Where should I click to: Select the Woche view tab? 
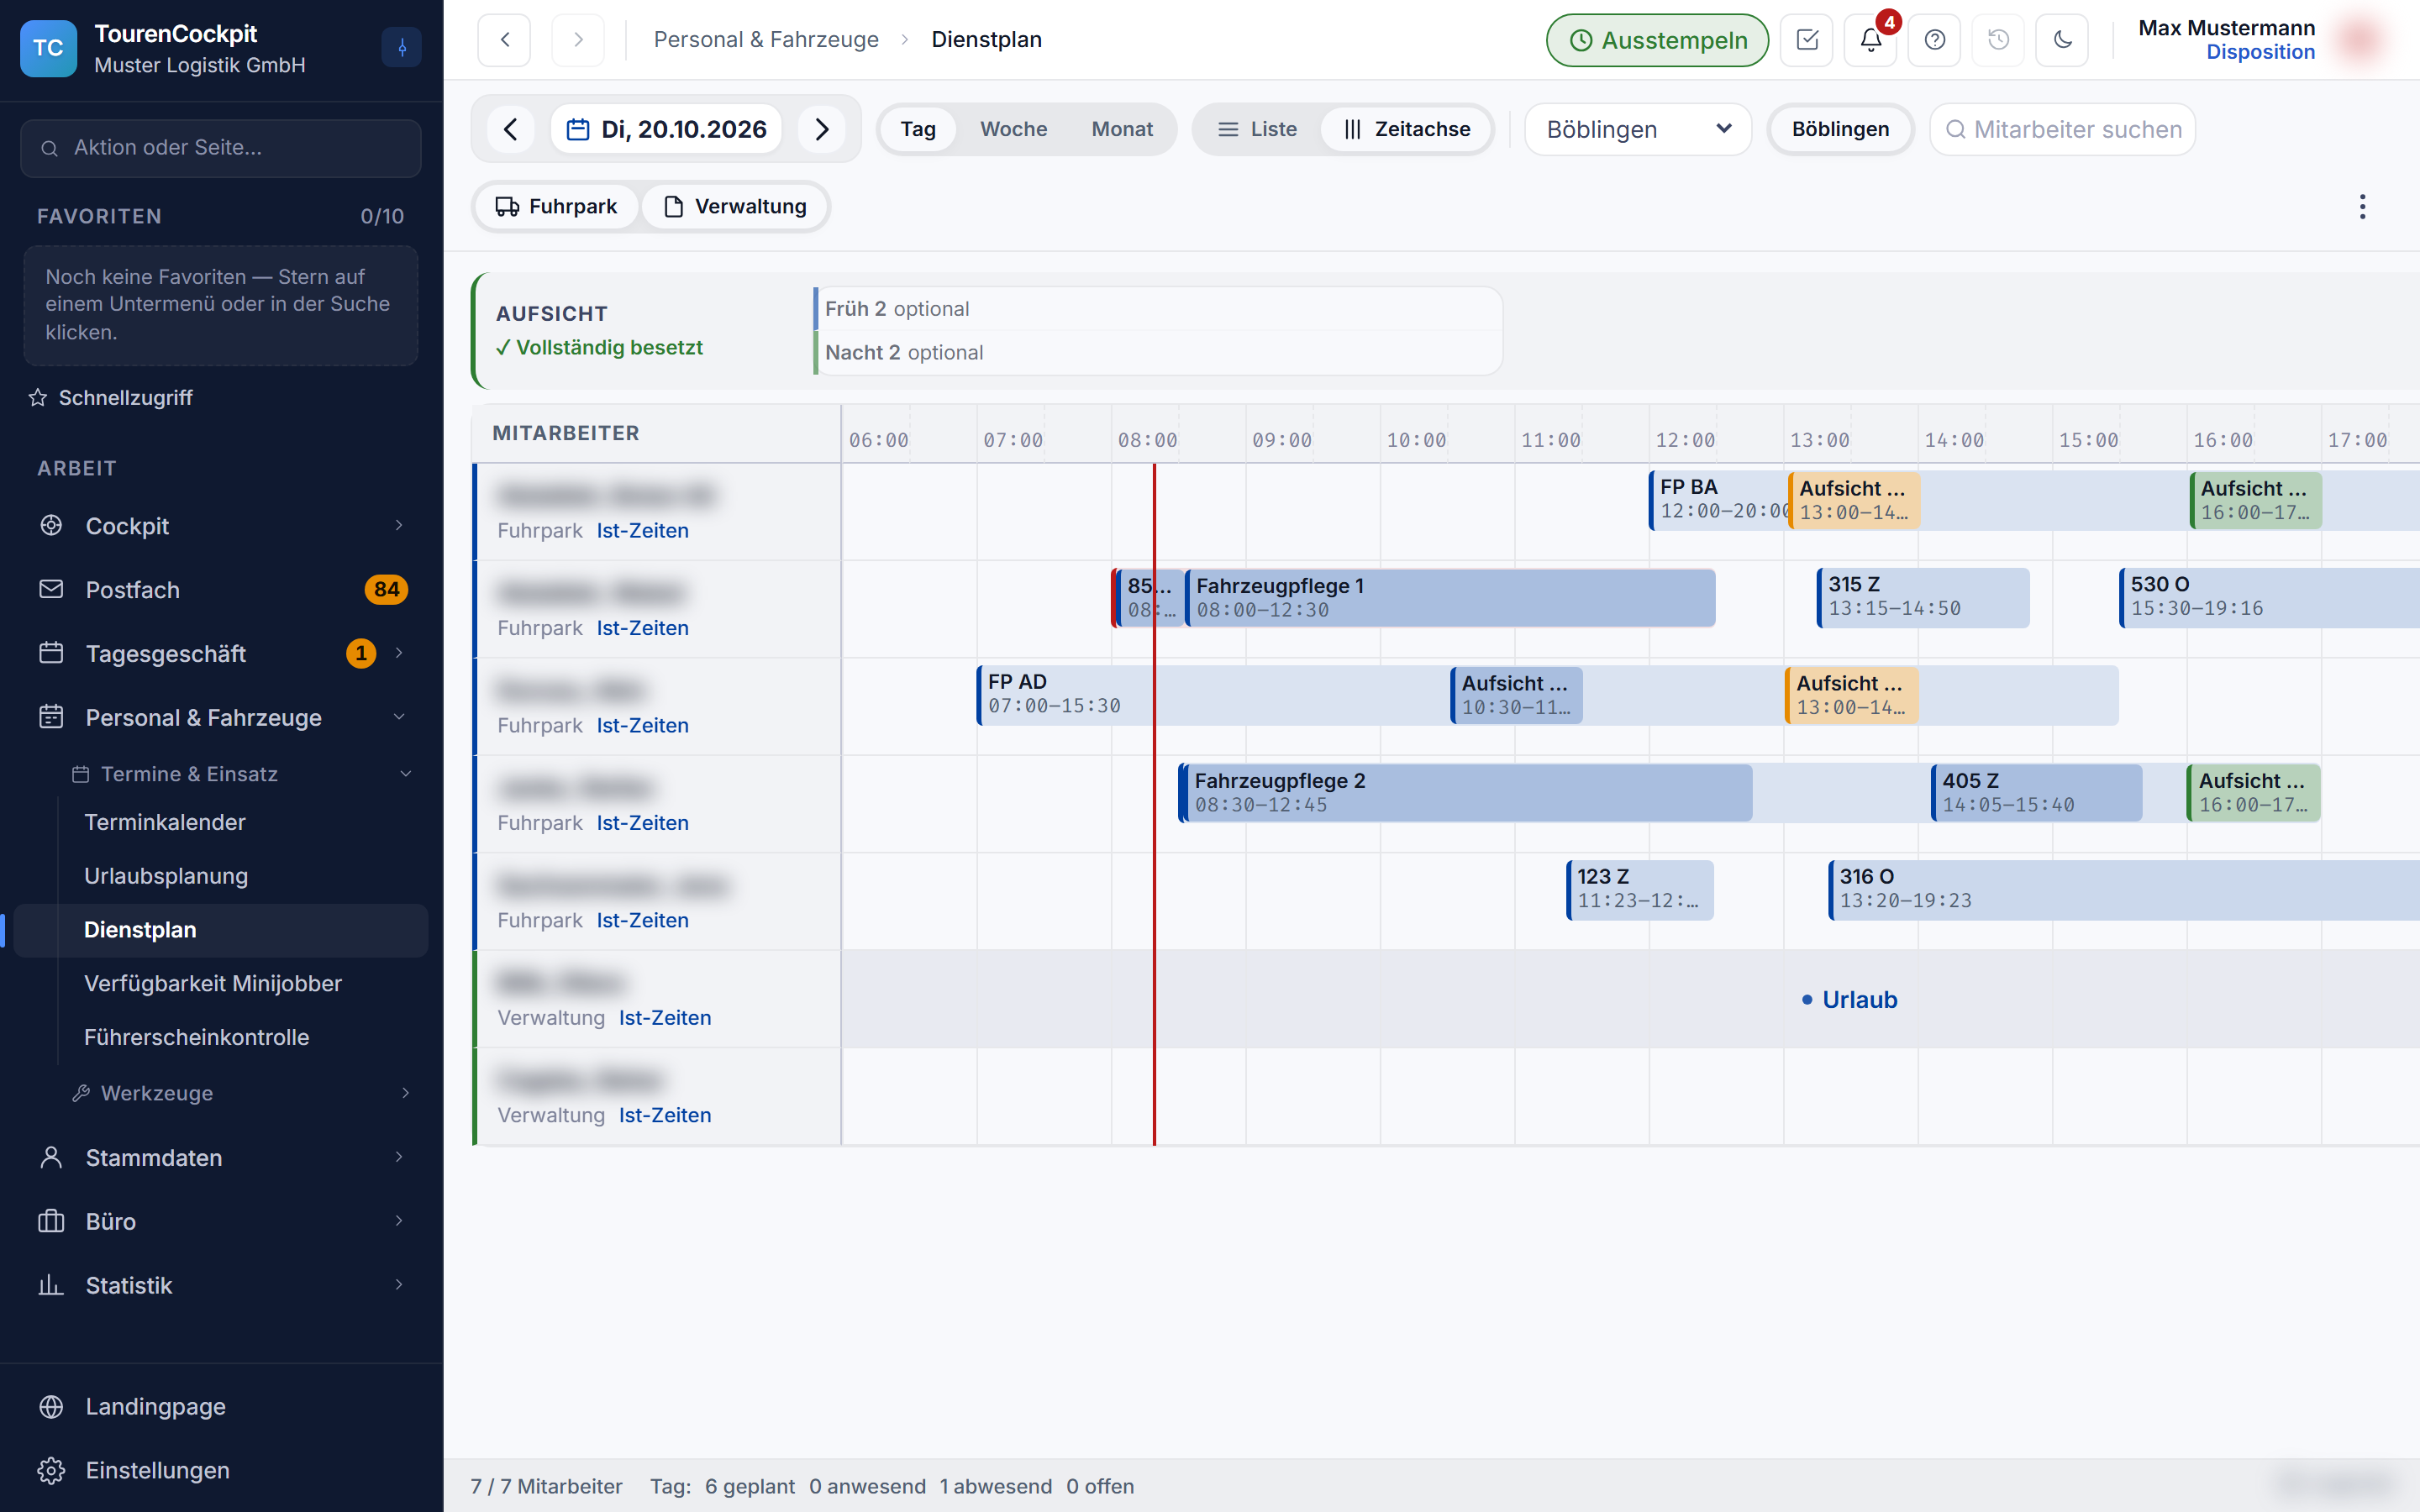[x=1013, y=129]
